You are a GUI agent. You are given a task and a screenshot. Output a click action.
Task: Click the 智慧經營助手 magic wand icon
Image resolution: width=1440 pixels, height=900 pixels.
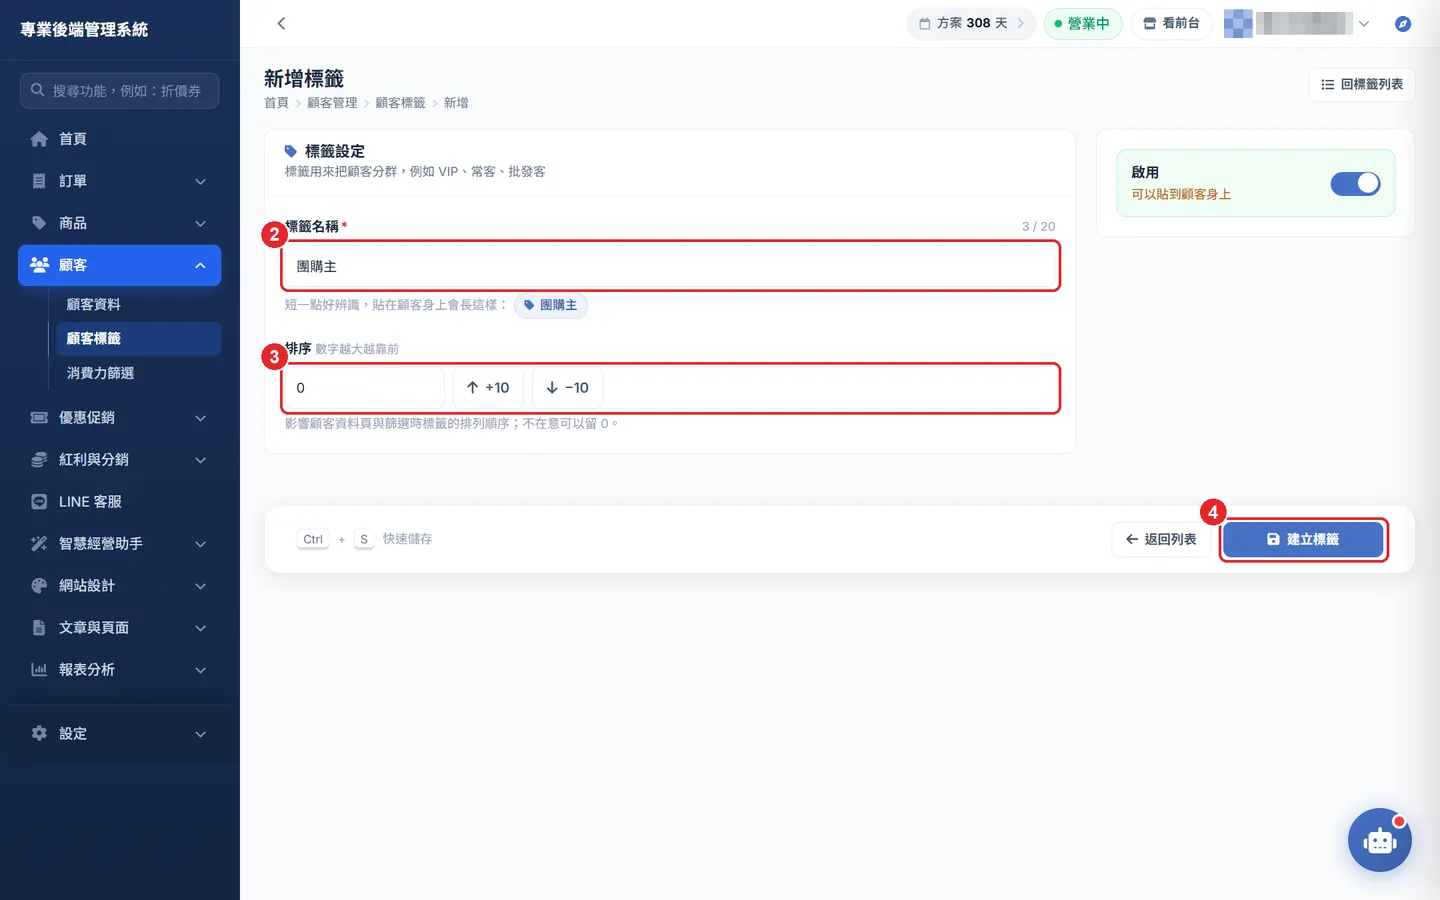pos(39,543)
